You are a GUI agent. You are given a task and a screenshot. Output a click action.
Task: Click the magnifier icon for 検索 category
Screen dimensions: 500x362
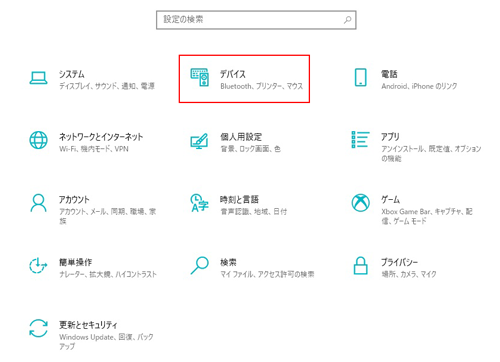pos(200,265)
